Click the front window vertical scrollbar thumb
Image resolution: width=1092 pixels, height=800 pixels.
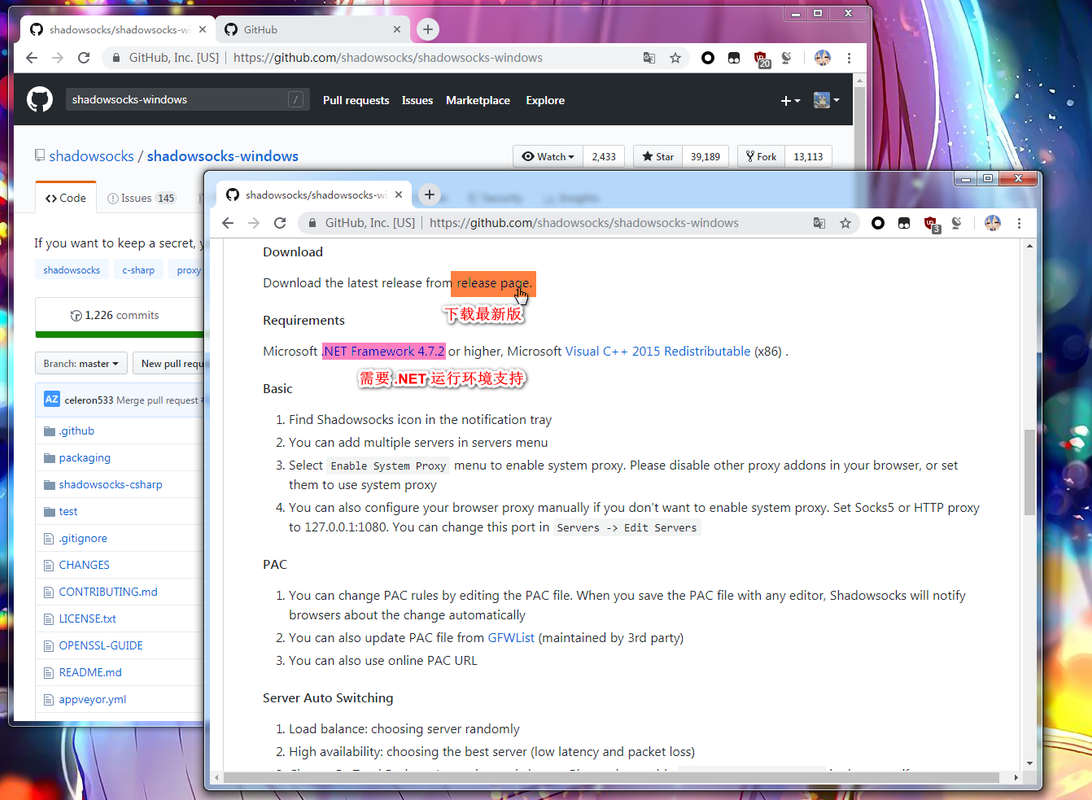pyautogui.click(x=1029, y=472)
